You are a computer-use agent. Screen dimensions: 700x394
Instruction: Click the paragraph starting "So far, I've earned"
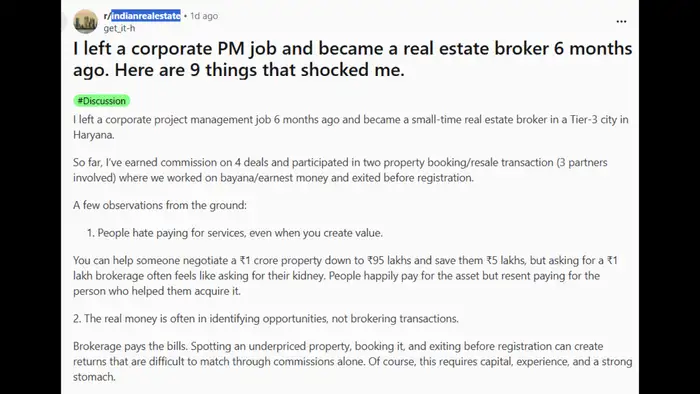pos(340,170)
